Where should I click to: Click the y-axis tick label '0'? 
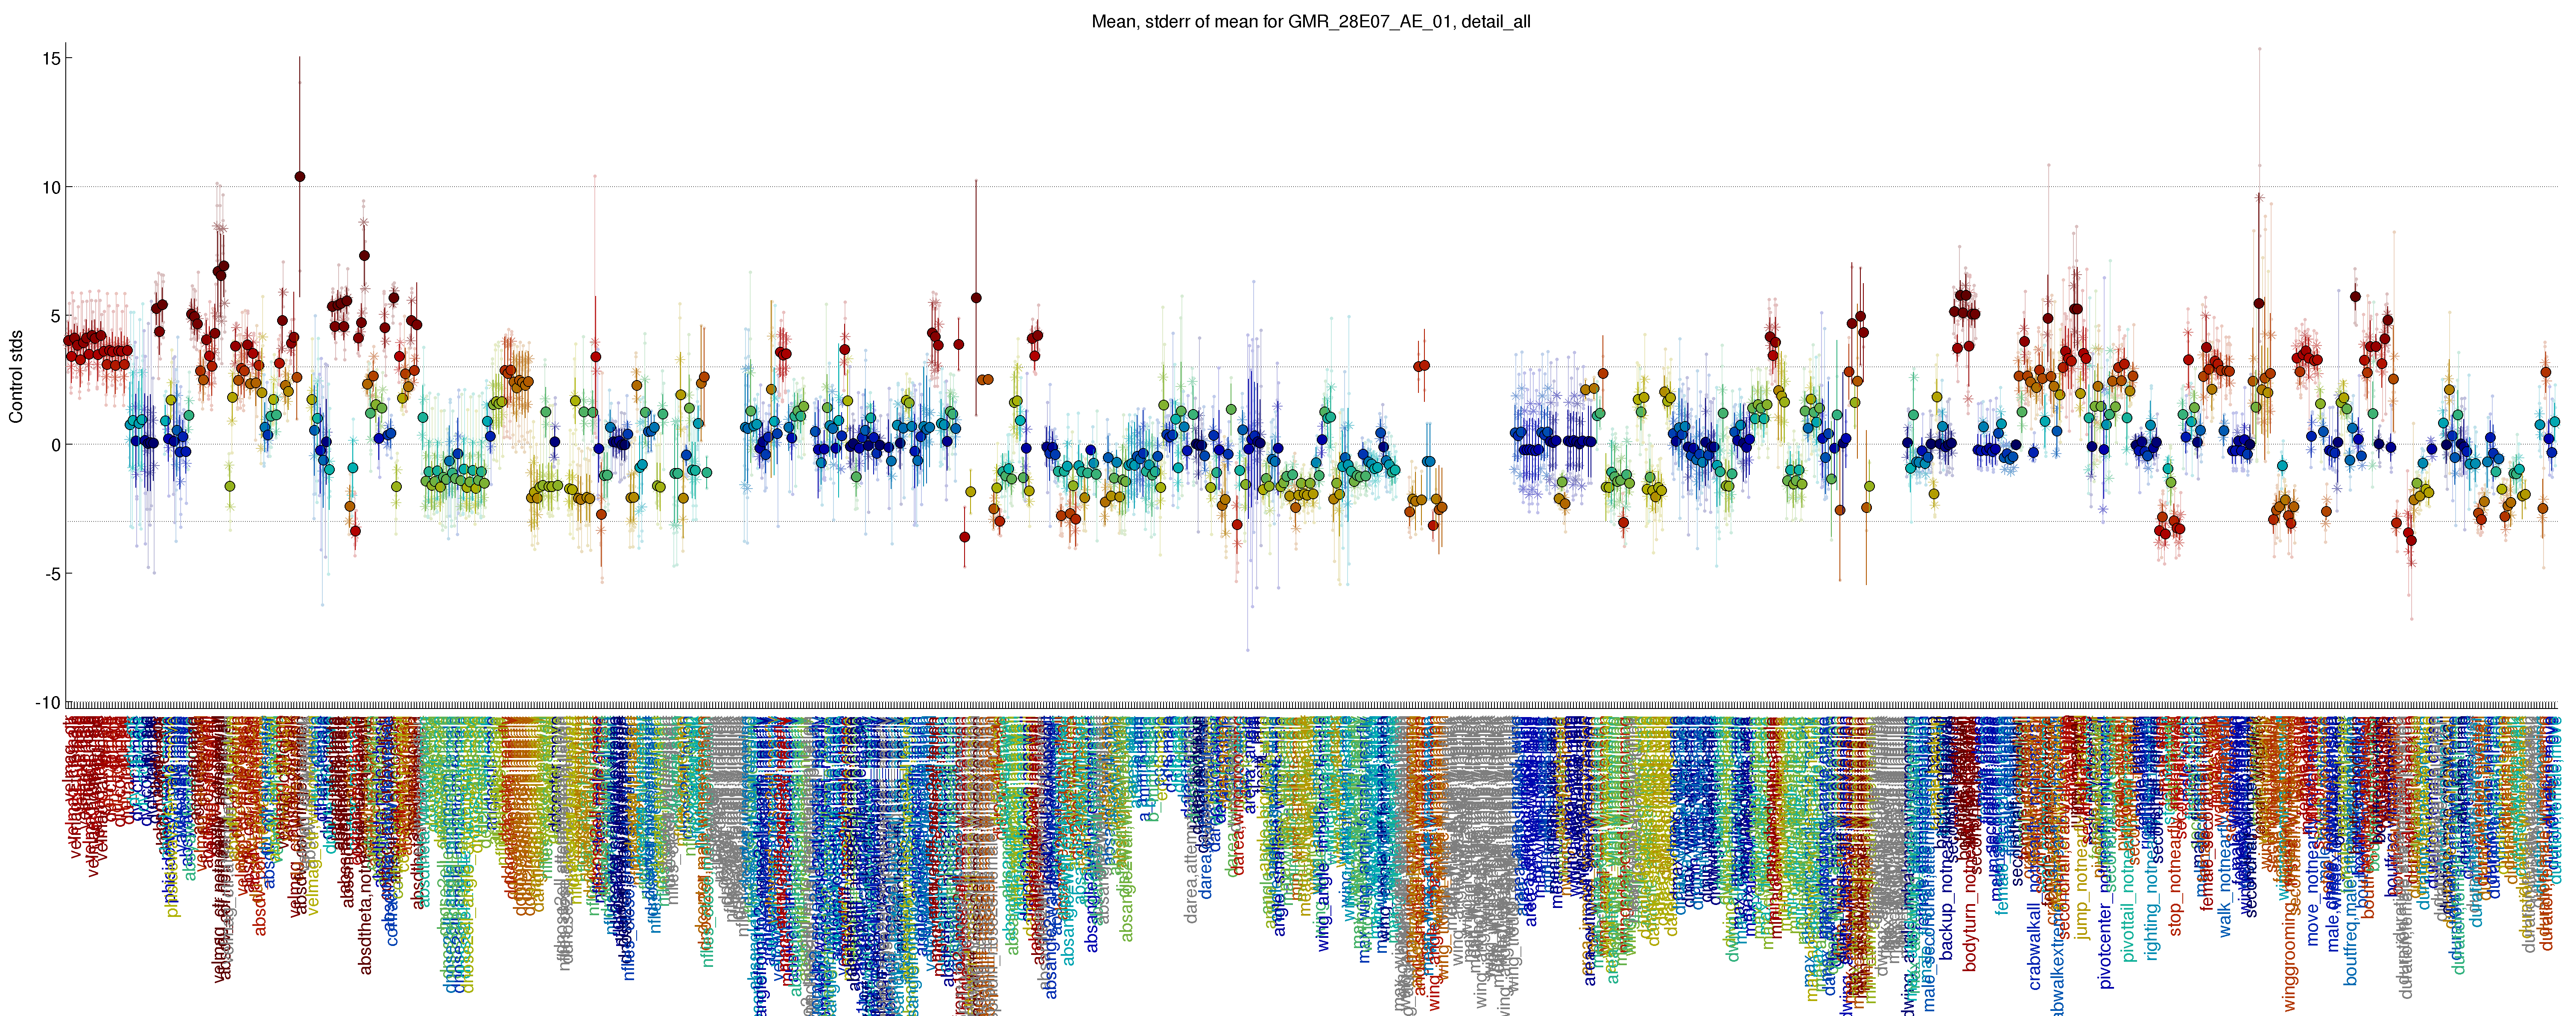pyautogui.click(x=56, y=445)
